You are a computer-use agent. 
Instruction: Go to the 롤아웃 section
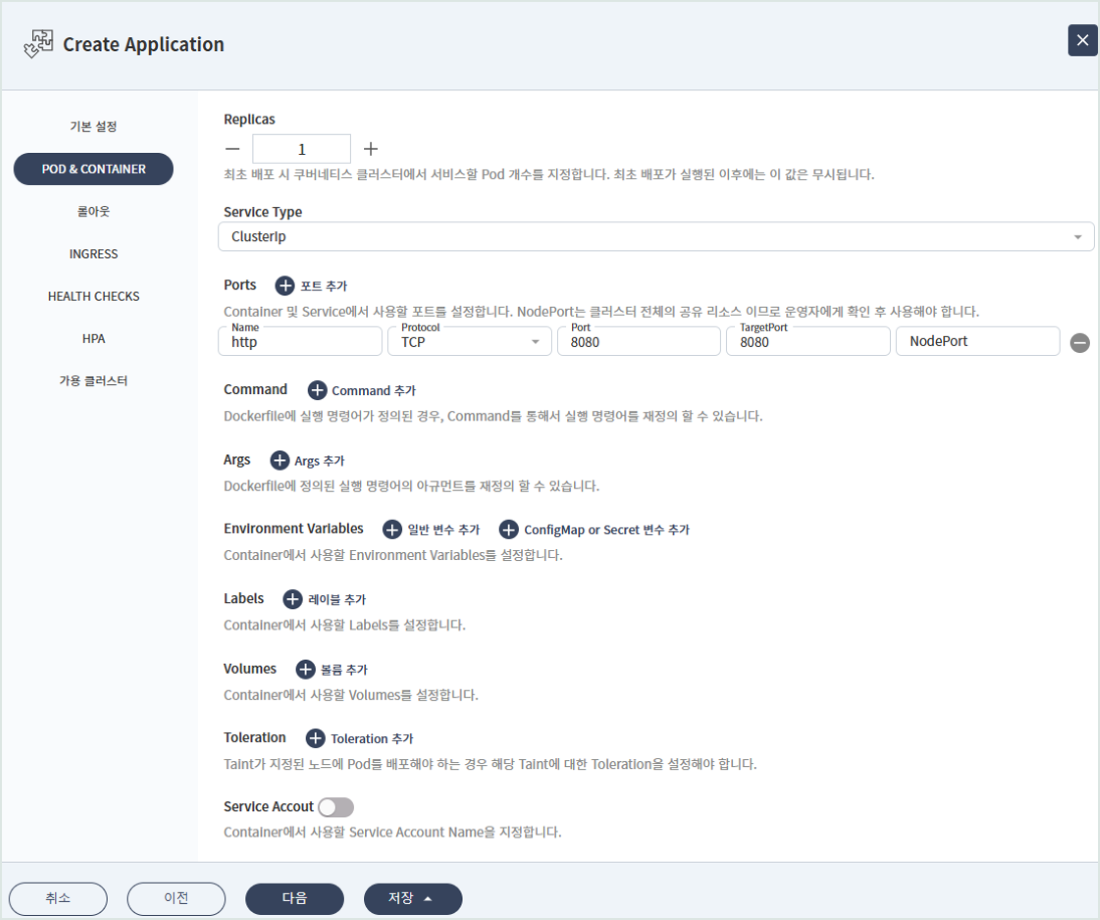(x=93, y=211)
